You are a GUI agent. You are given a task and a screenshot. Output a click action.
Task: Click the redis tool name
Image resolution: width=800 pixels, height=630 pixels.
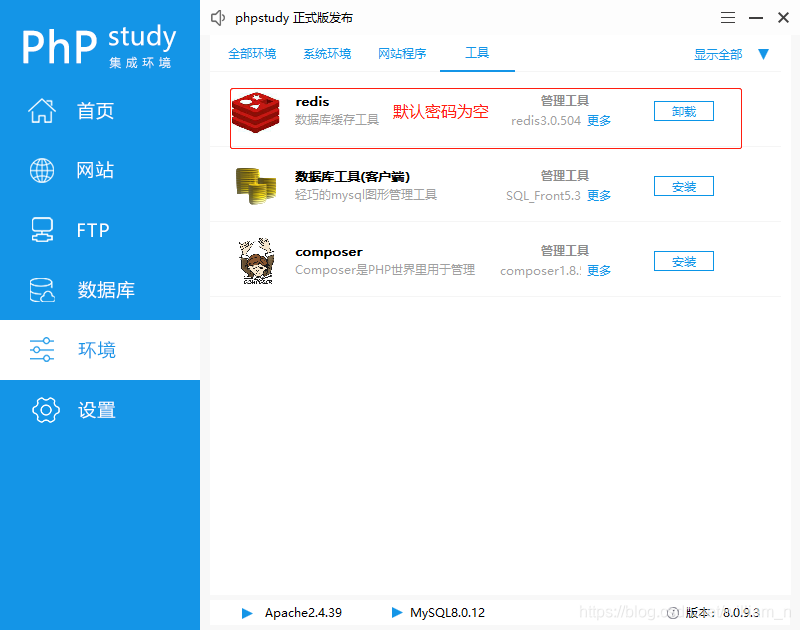[x=312, y=102]
